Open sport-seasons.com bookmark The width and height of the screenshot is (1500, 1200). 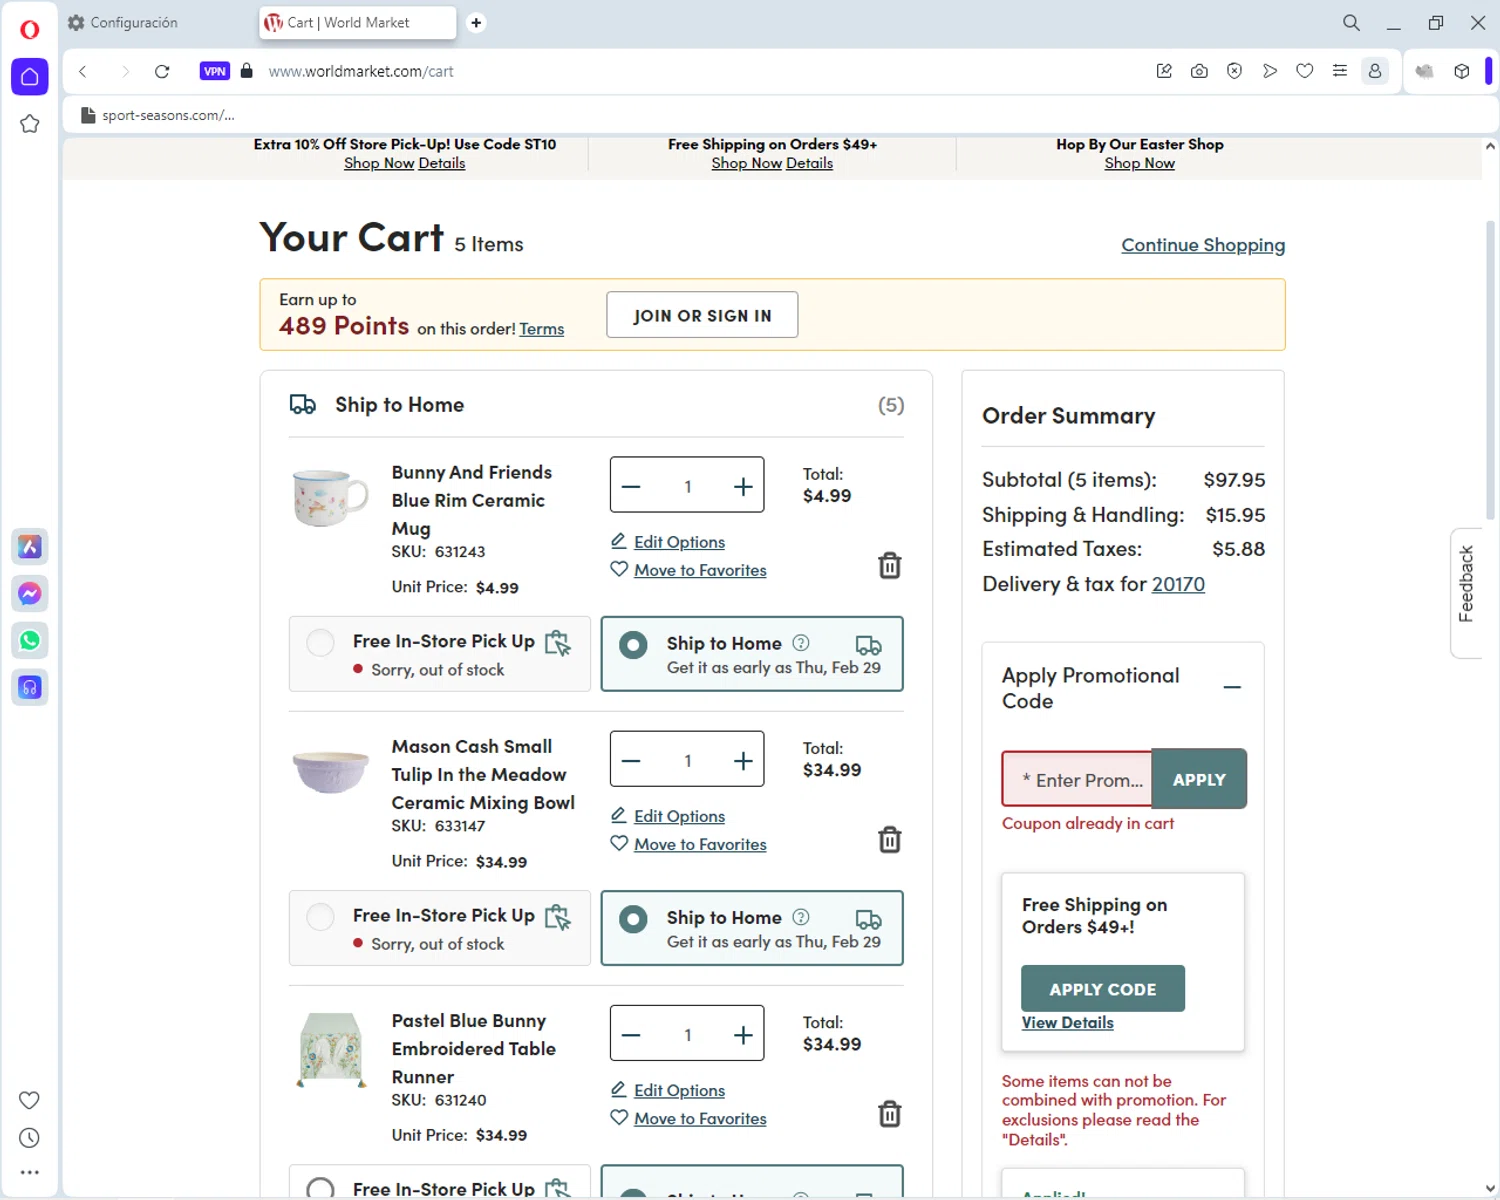click(x=158, y=115)
